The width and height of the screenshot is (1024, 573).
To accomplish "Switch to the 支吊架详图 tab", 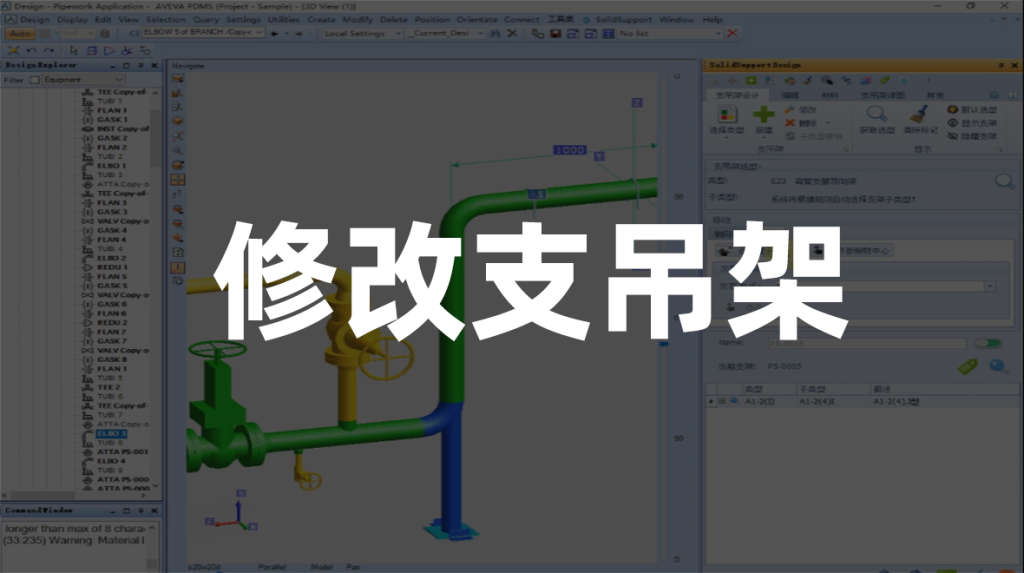I will click(882, 95).
